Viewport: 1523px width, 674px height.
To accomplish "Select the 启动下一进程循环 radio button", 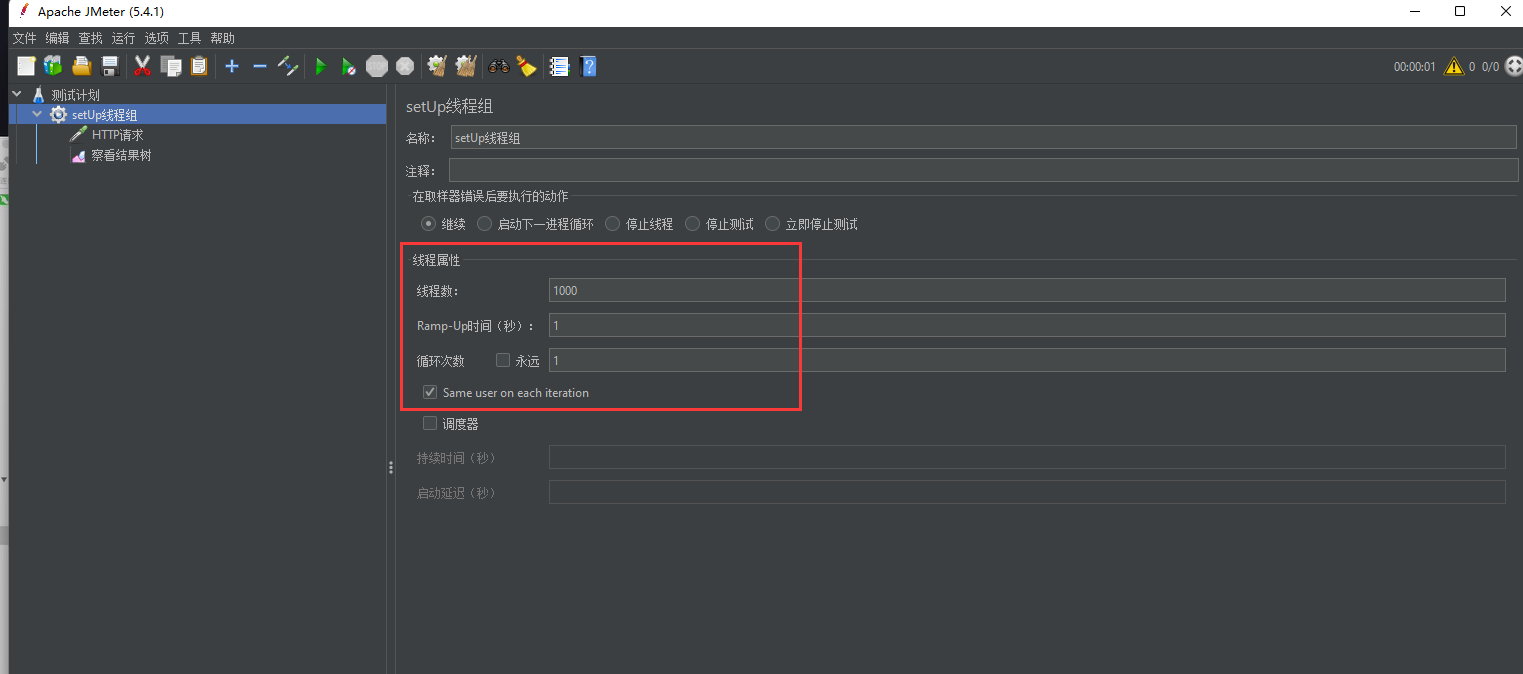I will [x=485, y=224].
